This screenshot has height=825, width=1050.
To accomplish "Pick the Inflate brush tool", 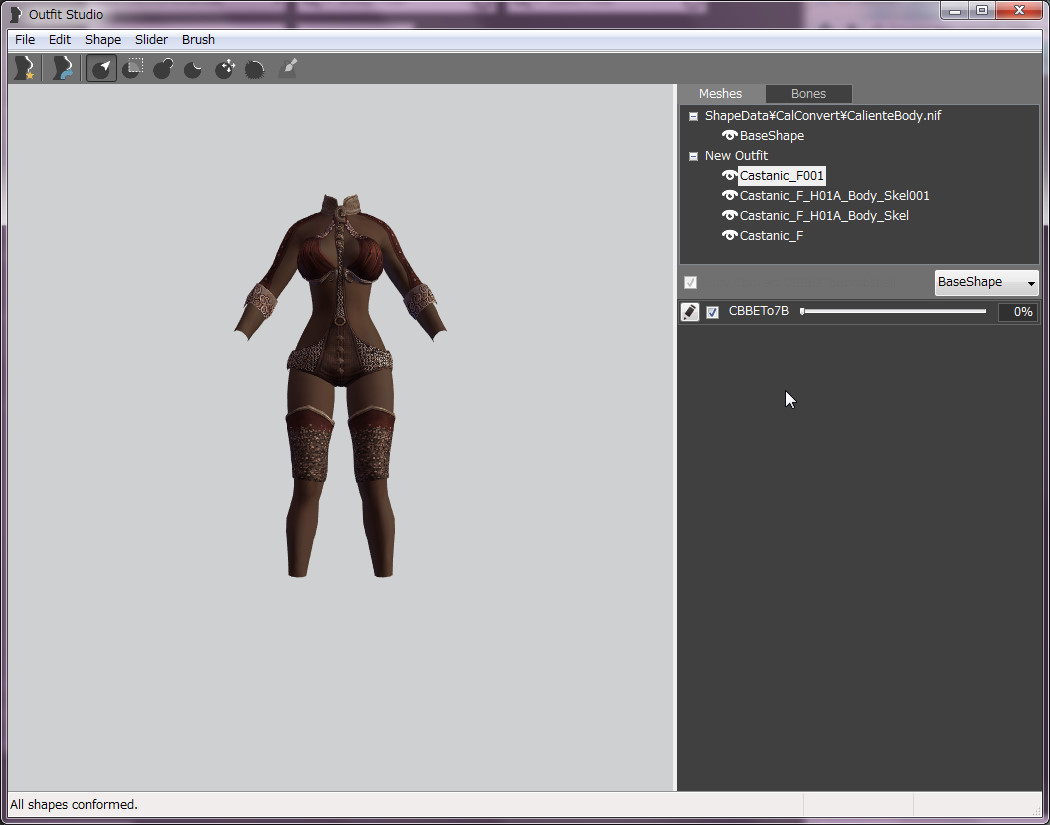I will pos(164,68).
